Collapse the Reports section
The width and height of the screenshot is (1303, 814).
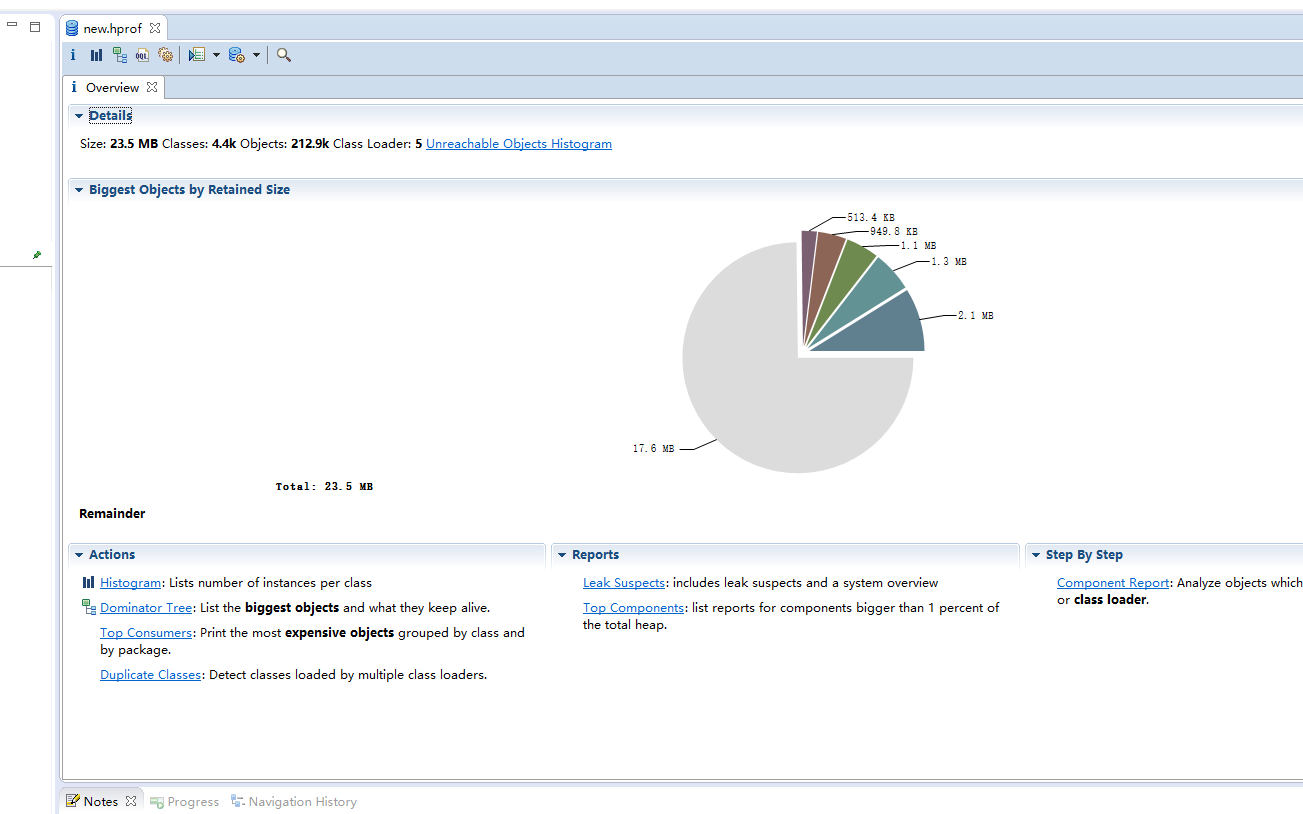[x=562, y=555]
